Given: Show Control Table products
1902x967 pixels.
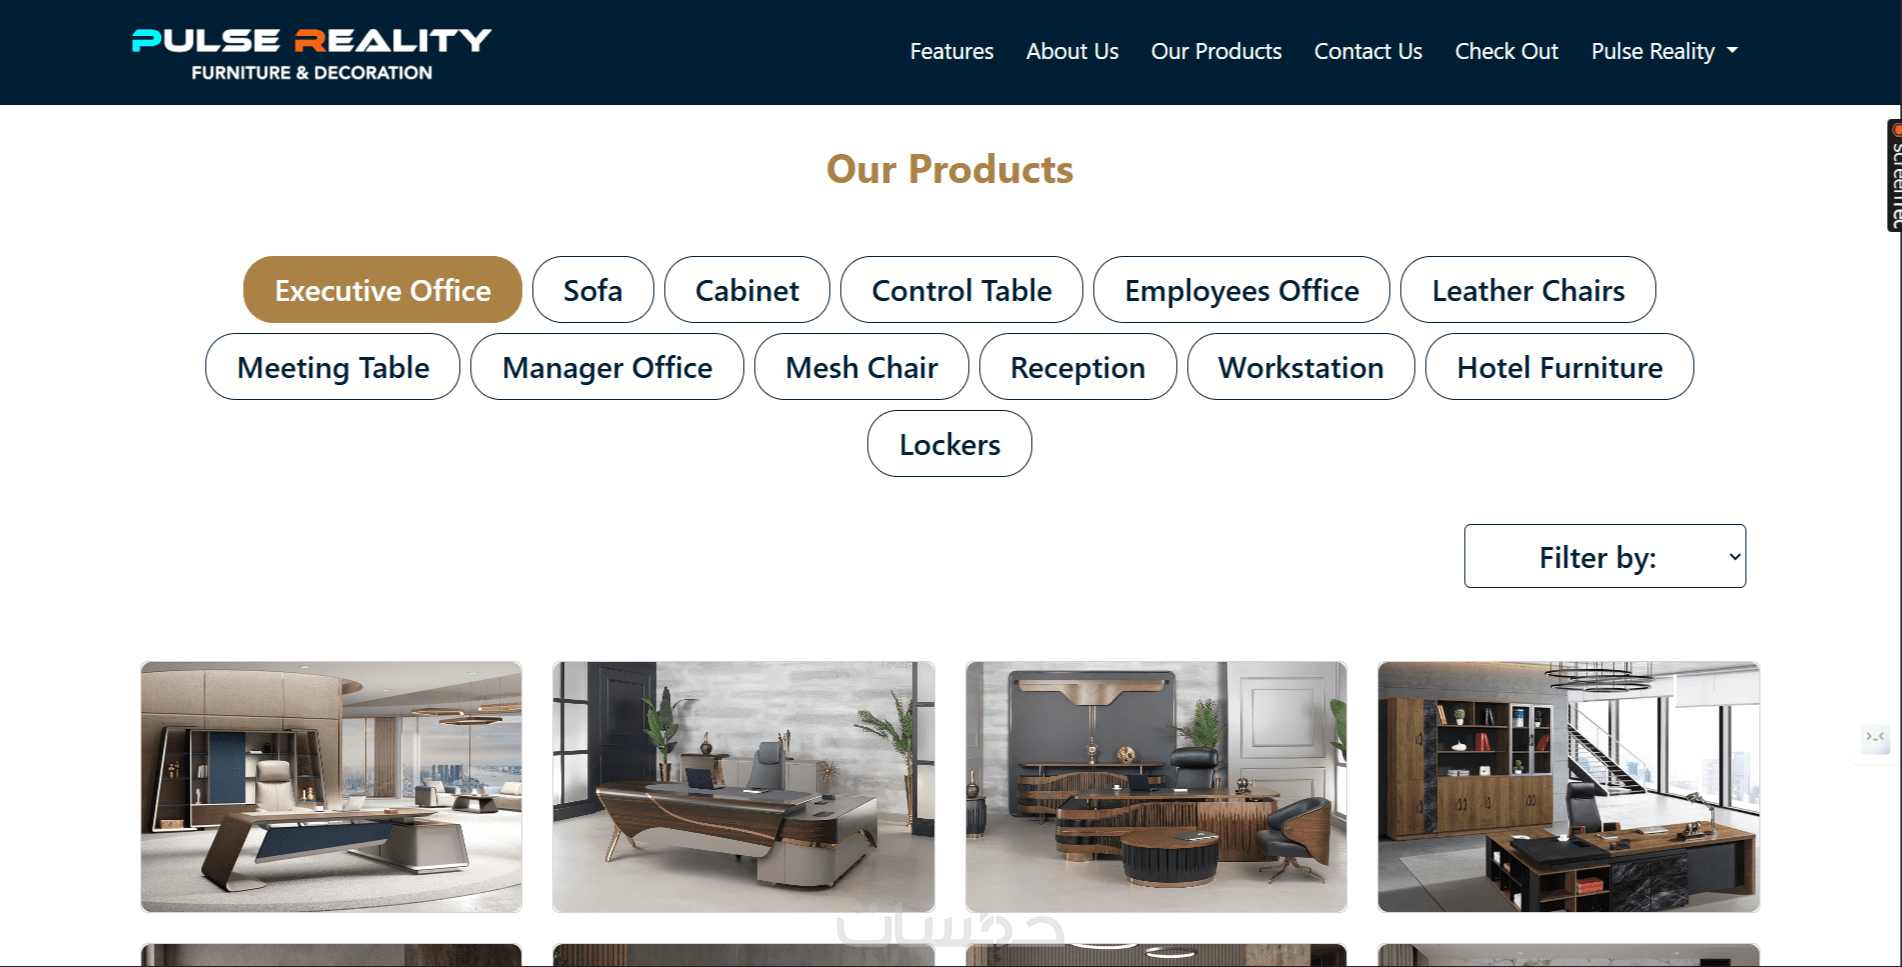Looking at the screenshot, I should [x=962, y=290].
